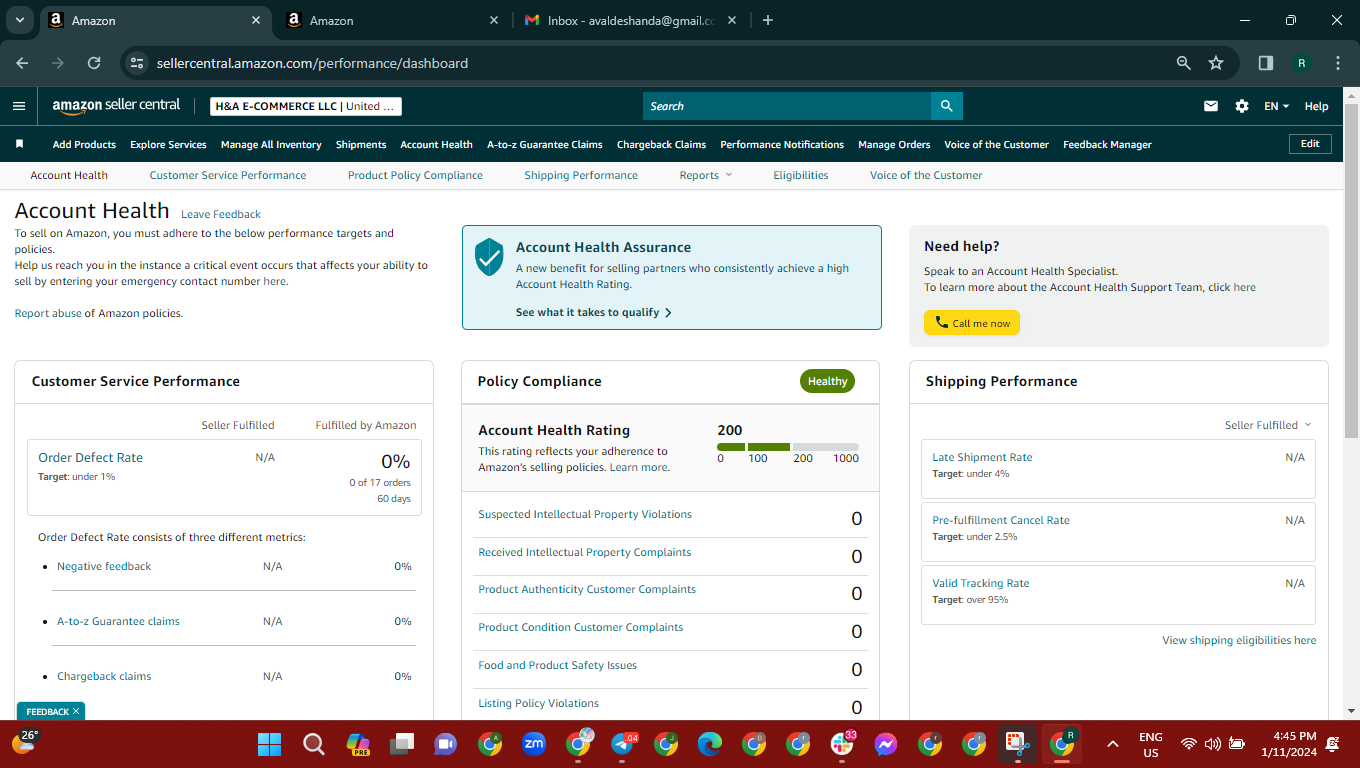This screenshot has height=768, width=1360.
Task: Click the search magnifier button
Action: (x=946, y=106)
